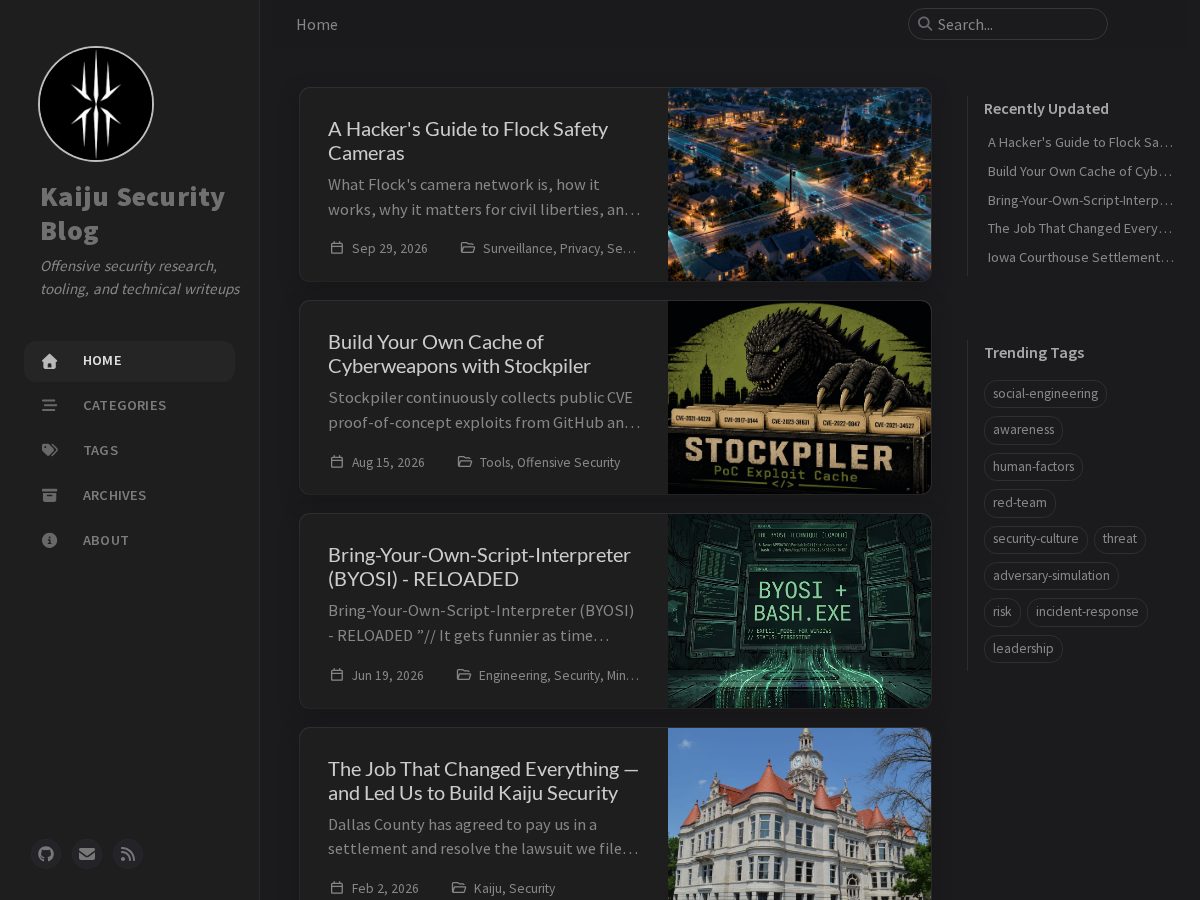Click the Recently Updated heading
Image resolution: width=1200 pixels, height=900 pixels.
coord(1046,108)
